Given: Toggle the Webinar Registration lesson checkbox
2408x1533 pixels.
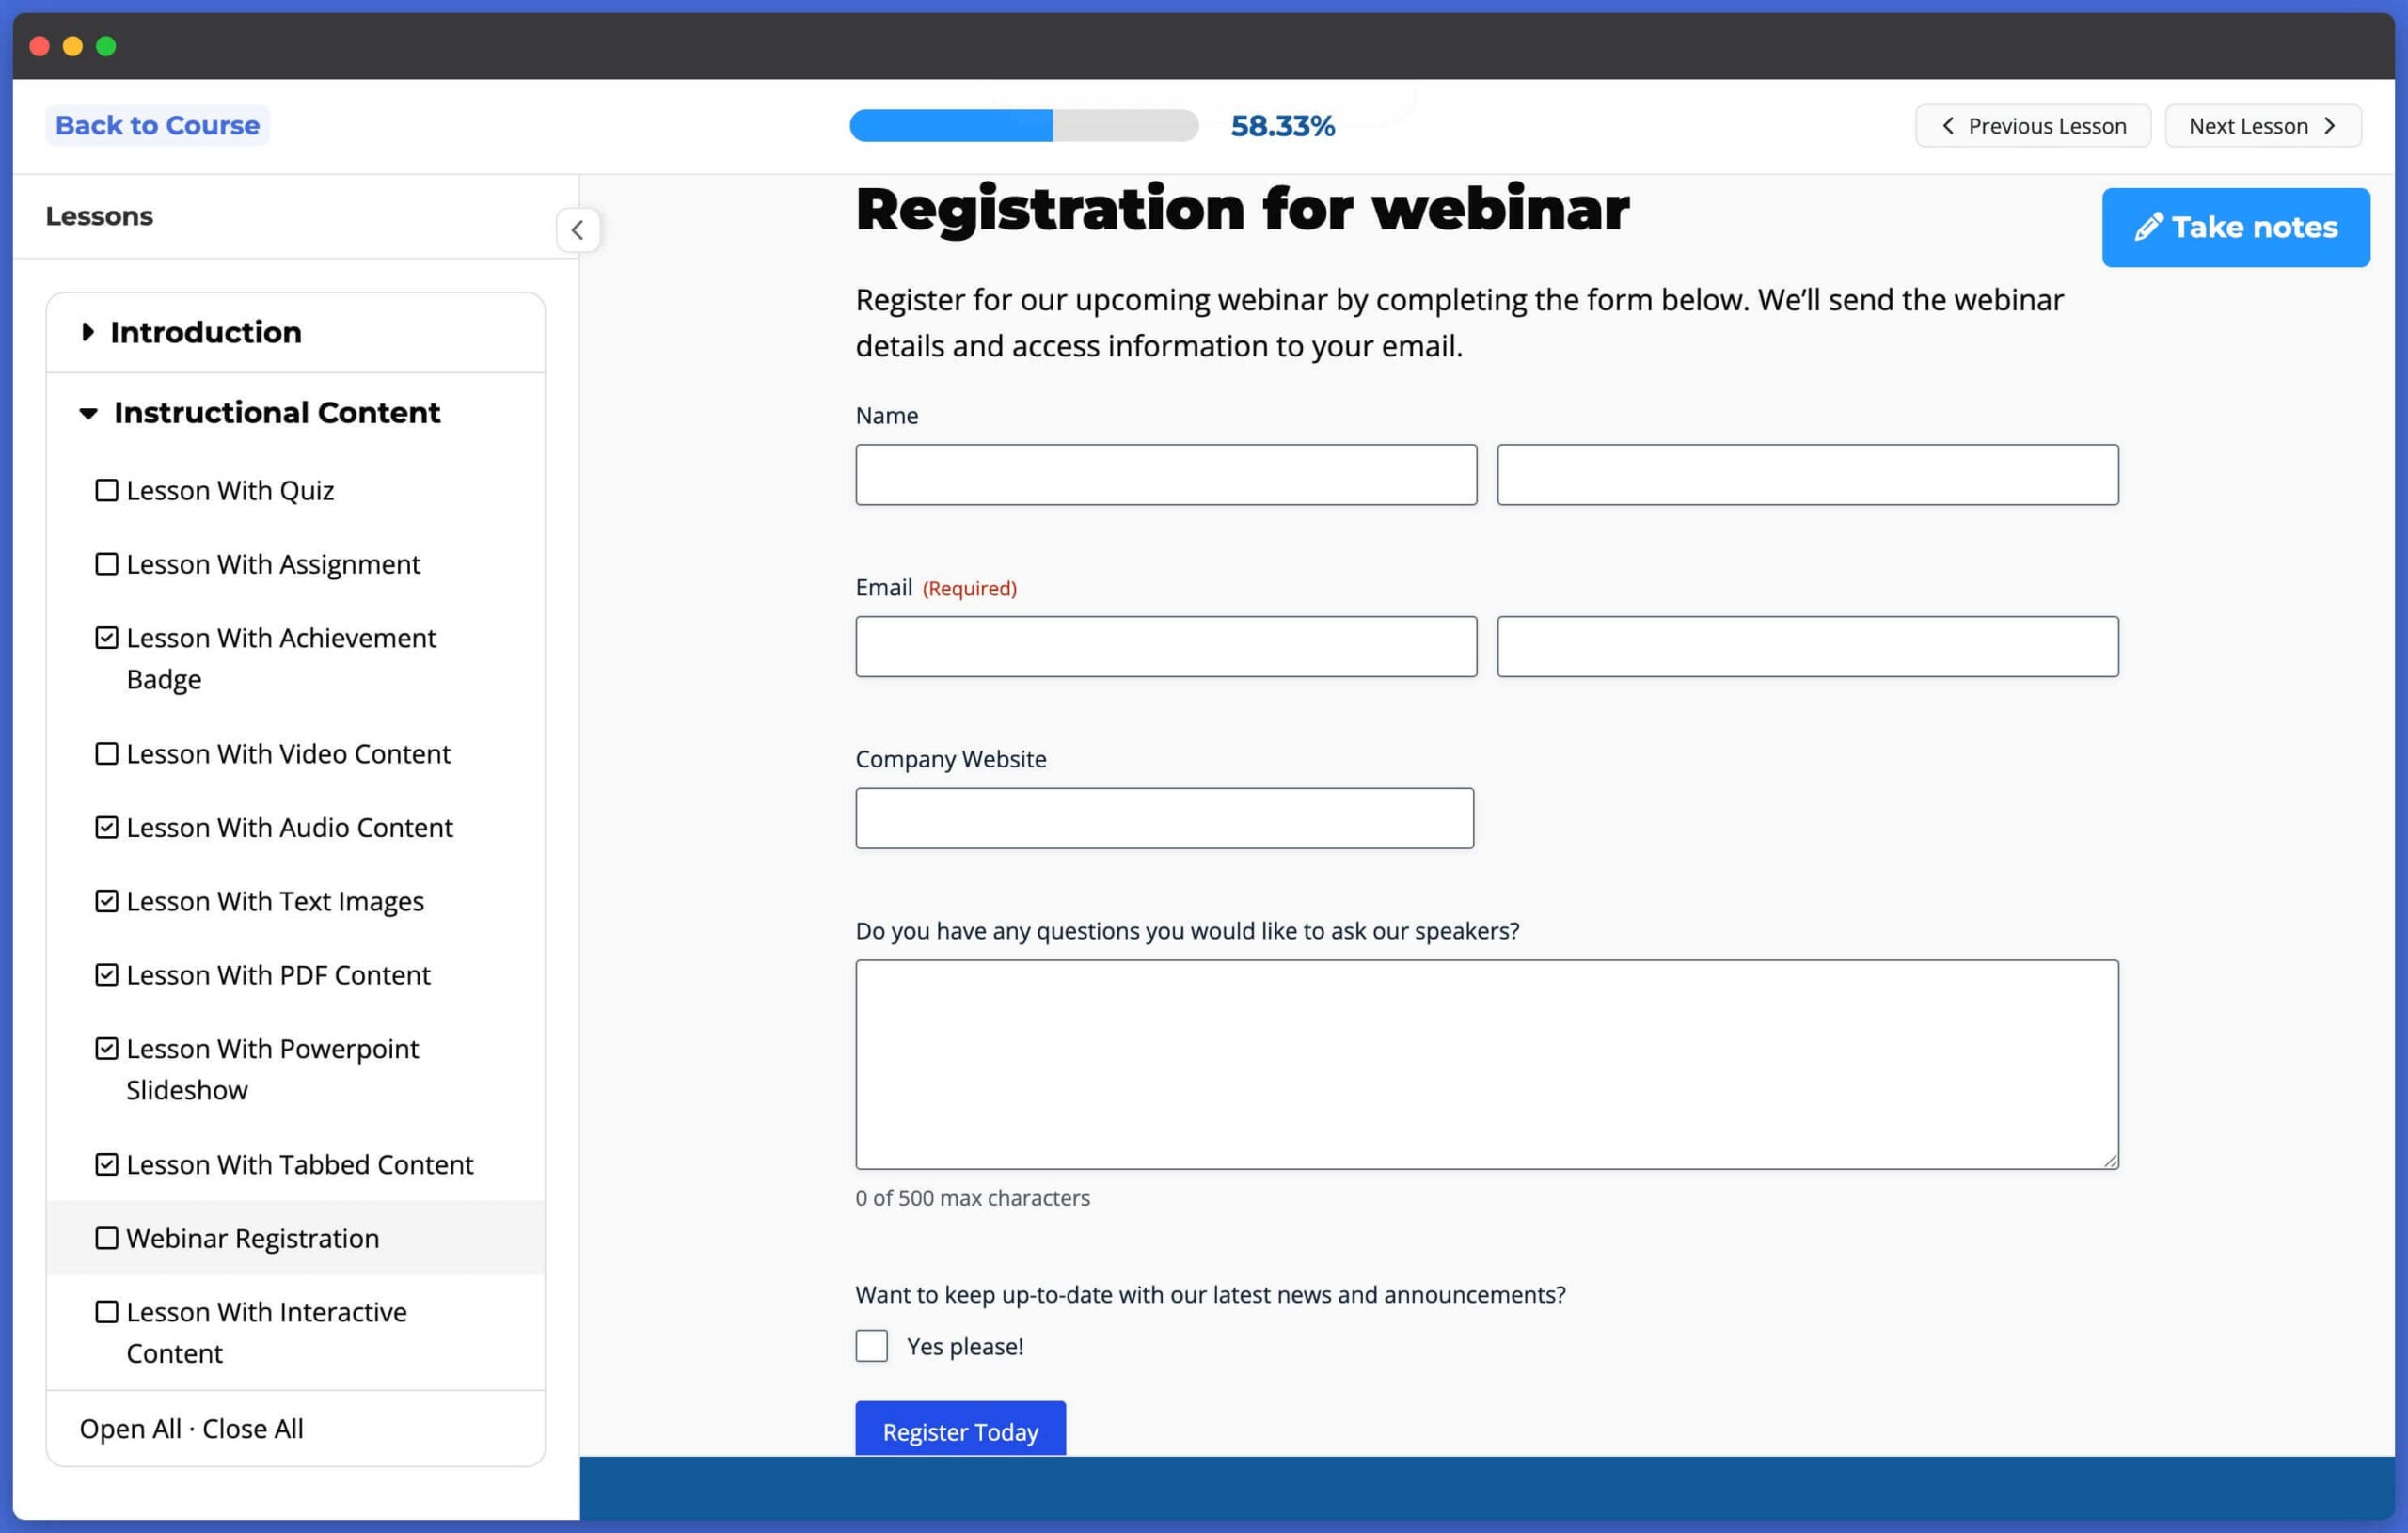Looking at the screenshot, I should tap(106, 1238).
